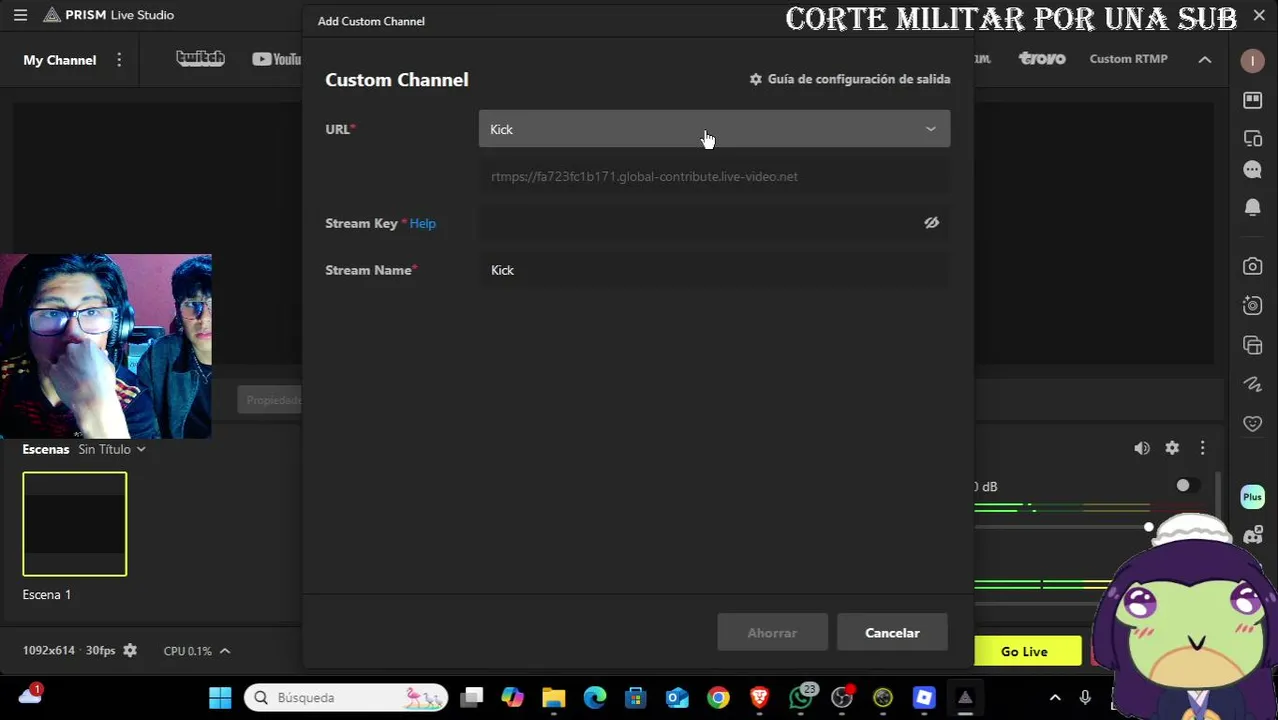
Task: Open the PRISM hamburger menu
Action: point(20,15)
